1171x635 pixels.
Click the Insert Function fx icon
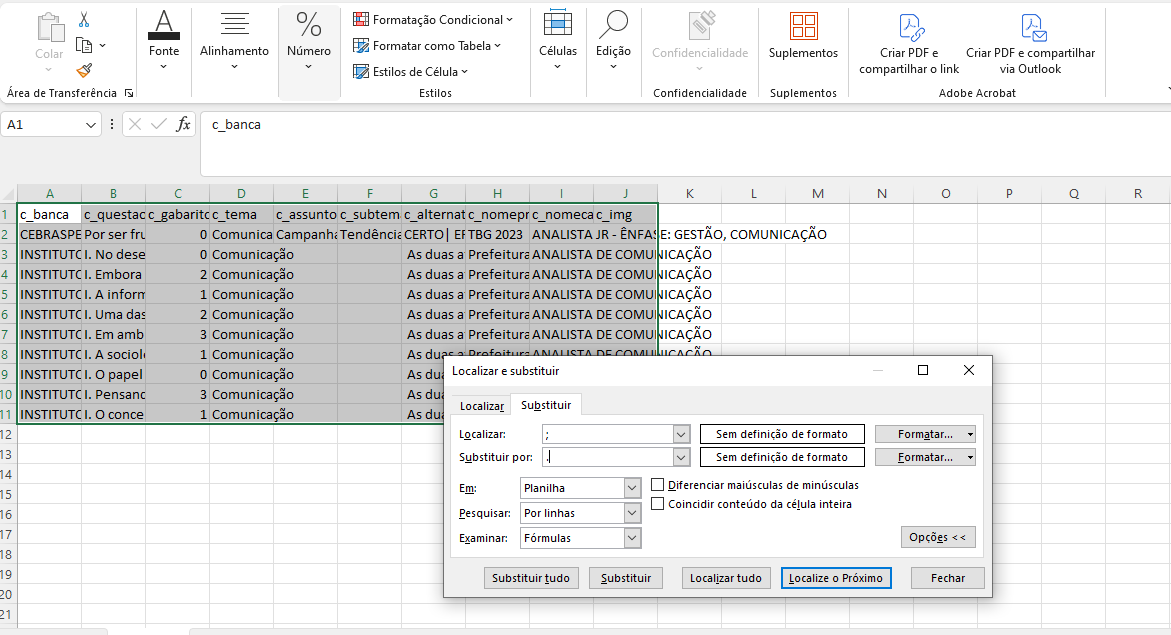tap(183, 125)
